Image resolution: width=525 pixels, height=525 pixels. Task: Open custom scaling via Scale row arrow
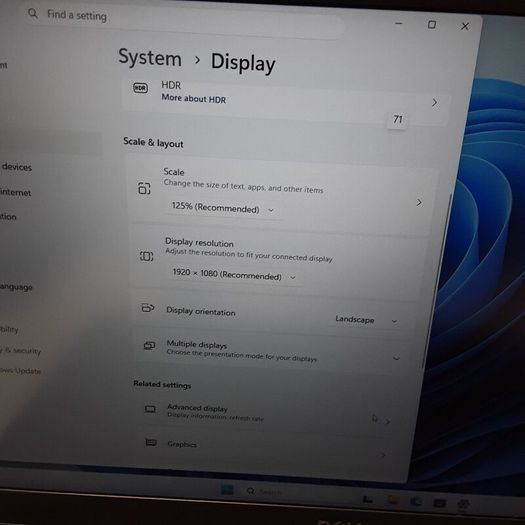(x=419, y=202)
